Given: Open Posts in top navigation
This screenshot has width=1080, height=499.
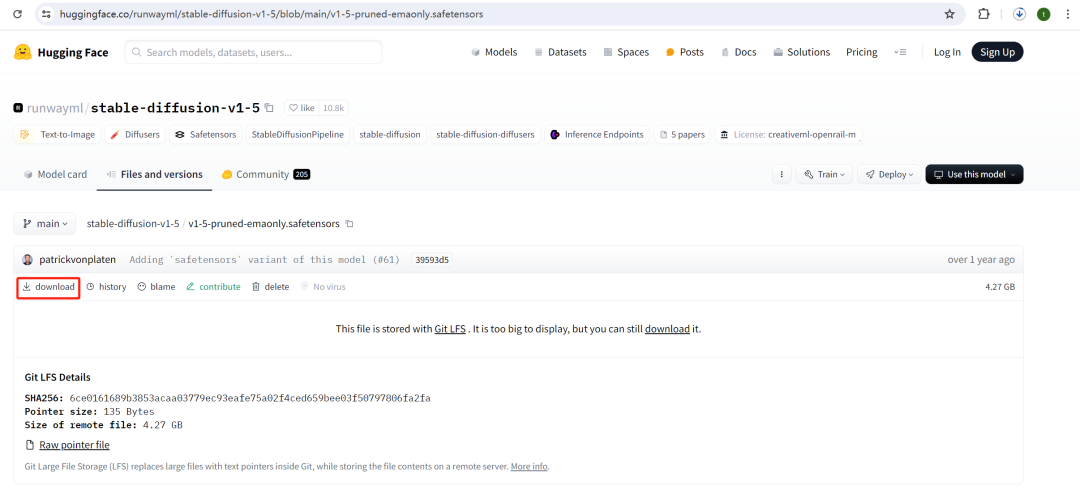Looking at the screenshot, I should pos(685,52).
